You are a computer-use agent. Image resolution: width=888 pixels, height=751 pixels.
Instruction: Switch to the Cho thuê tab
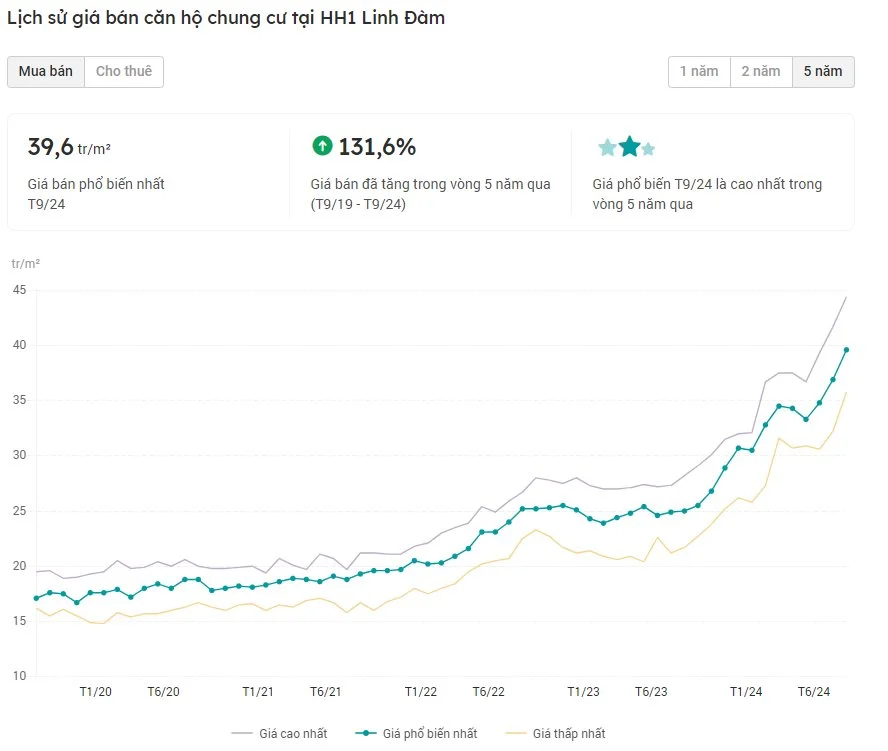click(x=124, y=71)
